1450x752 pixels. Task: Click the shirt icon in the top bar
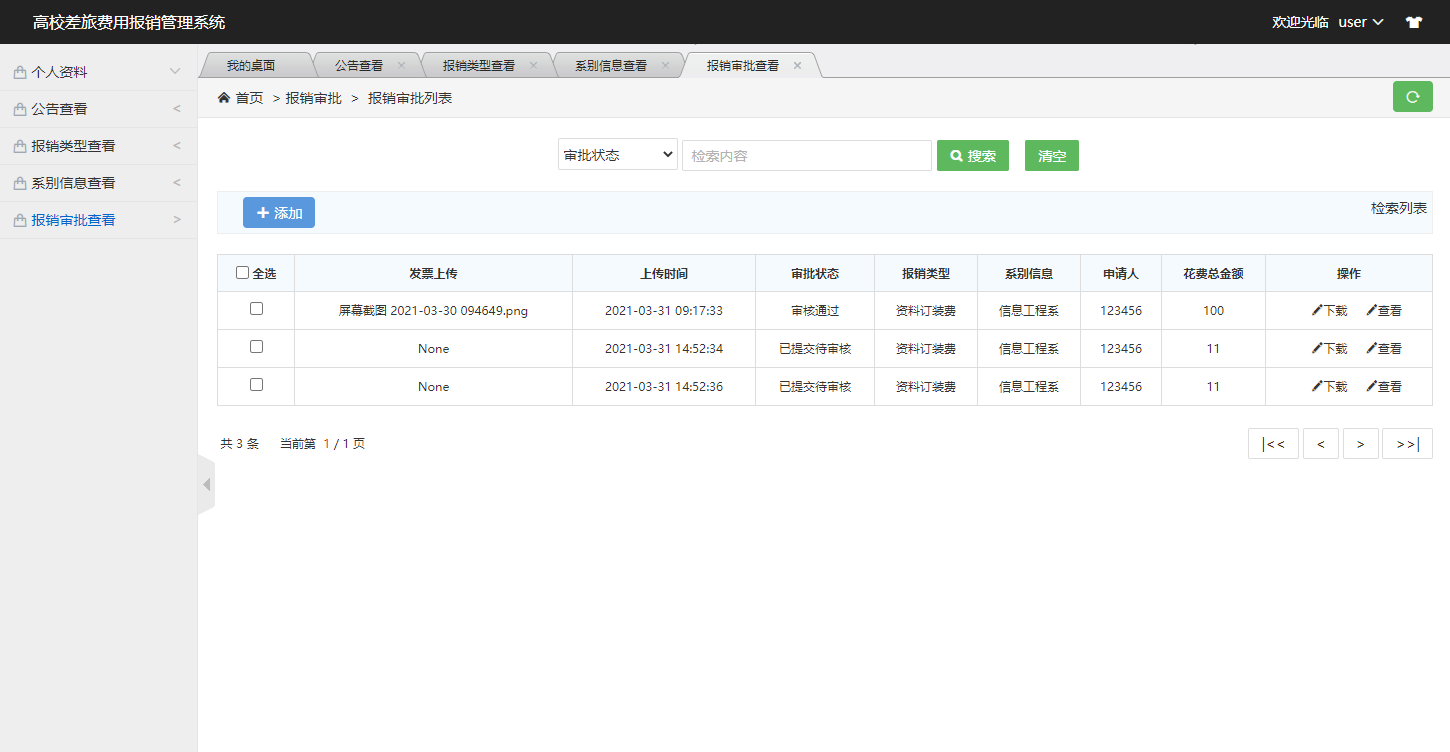1415,21
